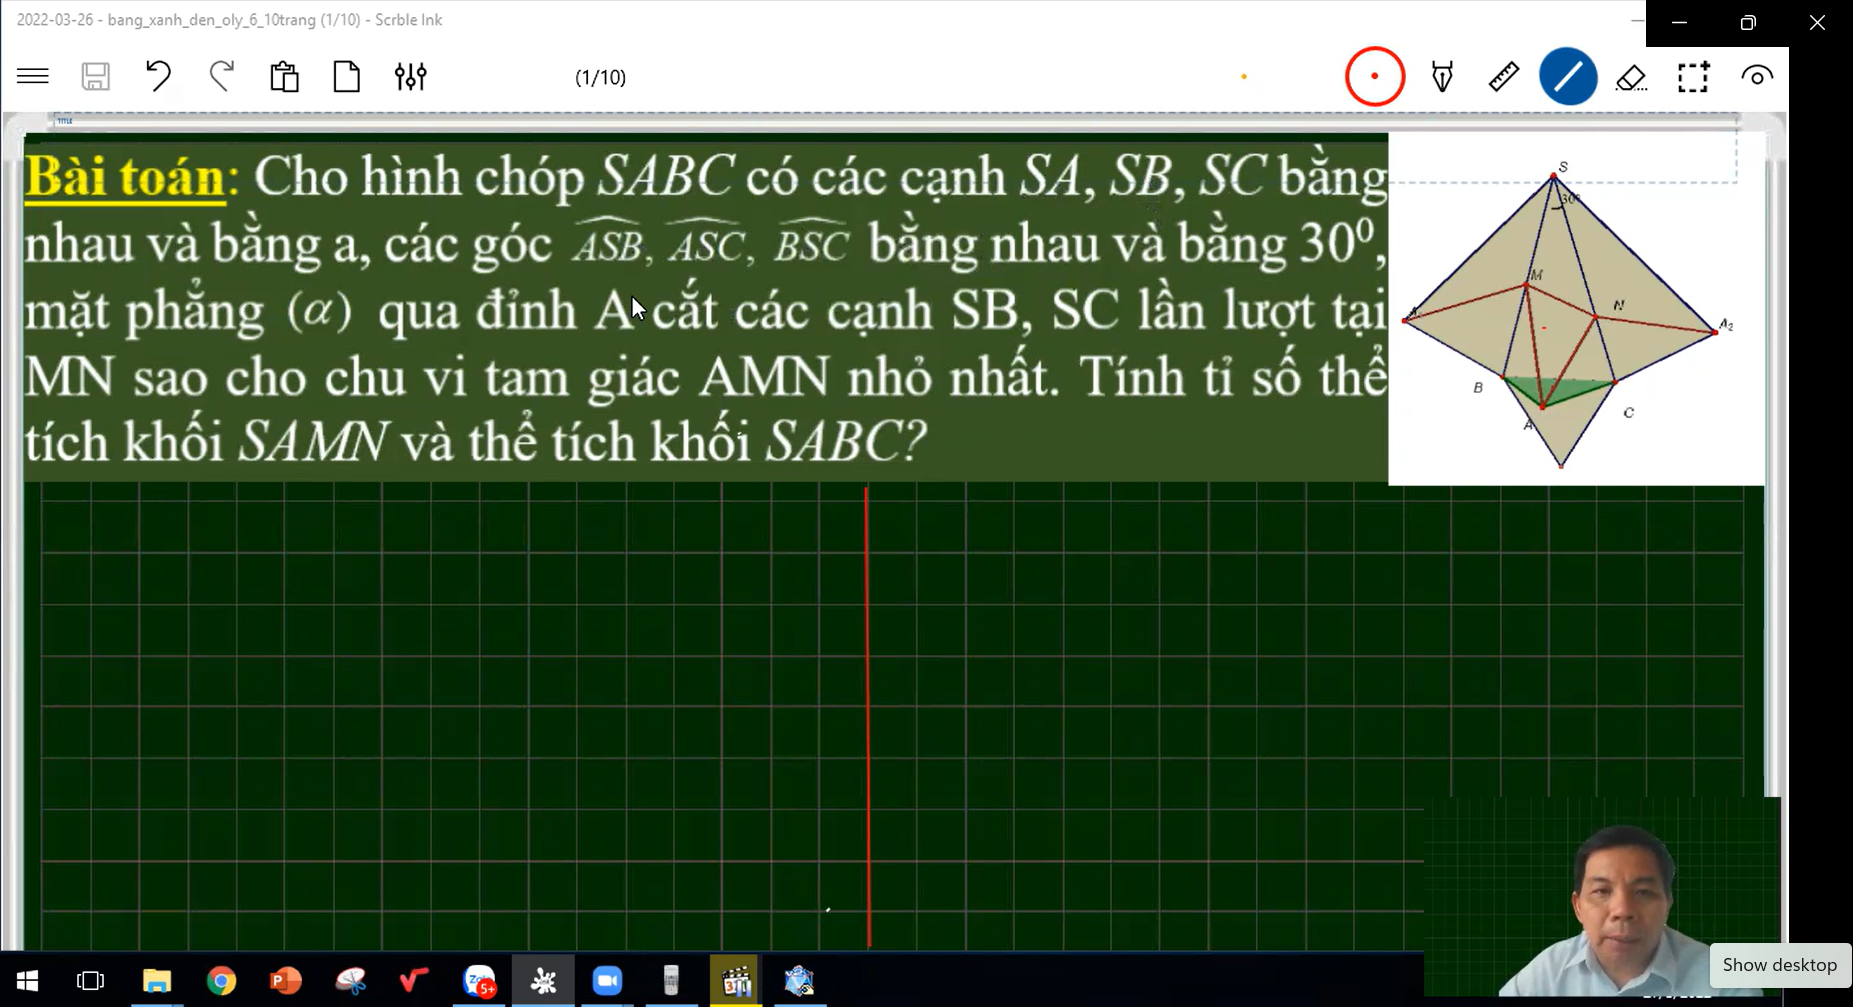Open the hamburger menu

pos(33,77)
